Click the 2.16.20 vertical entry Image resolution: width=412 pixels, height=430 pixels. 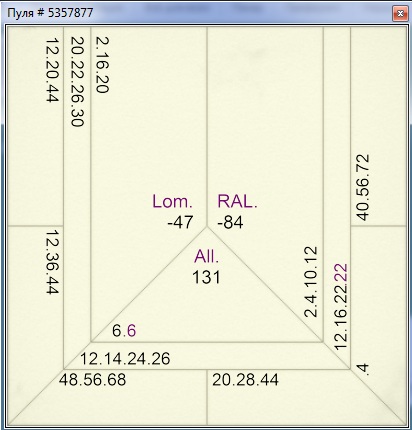(x=102, y=65)
